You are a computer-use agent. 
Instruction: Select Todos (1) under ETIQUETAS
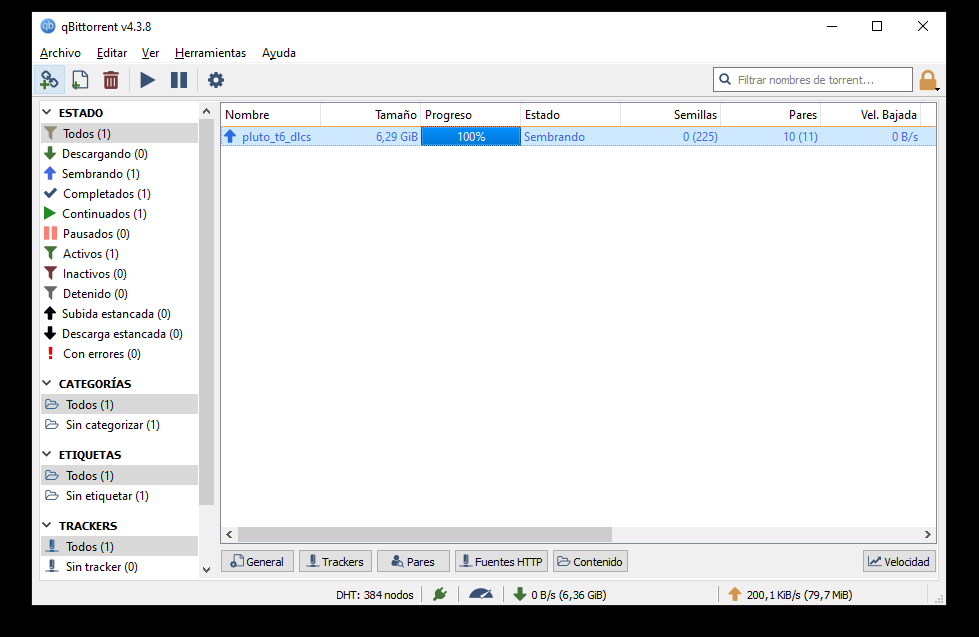[119, 476]
